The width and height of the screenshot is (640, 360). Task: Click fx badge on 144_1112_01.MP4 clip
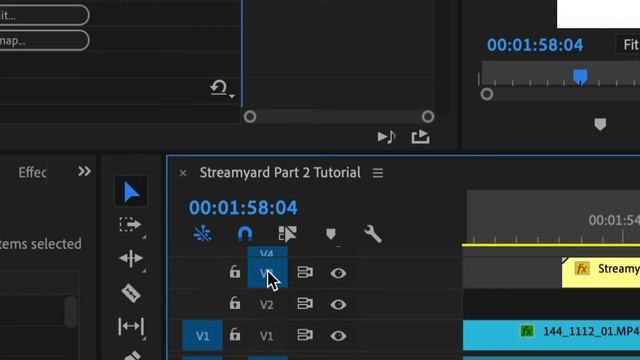tap(527, 331)
